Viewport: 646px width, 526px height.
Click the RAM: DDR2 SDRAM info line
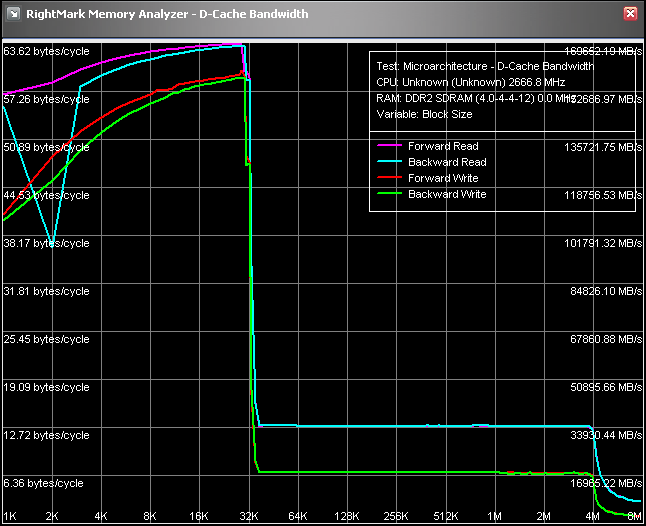(475, 98)
